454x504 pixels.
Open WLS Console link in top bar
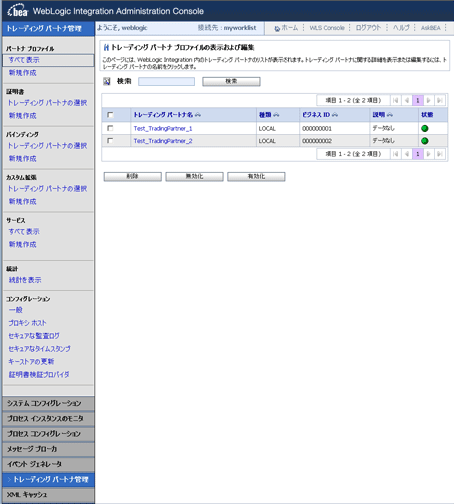point(327,28)
